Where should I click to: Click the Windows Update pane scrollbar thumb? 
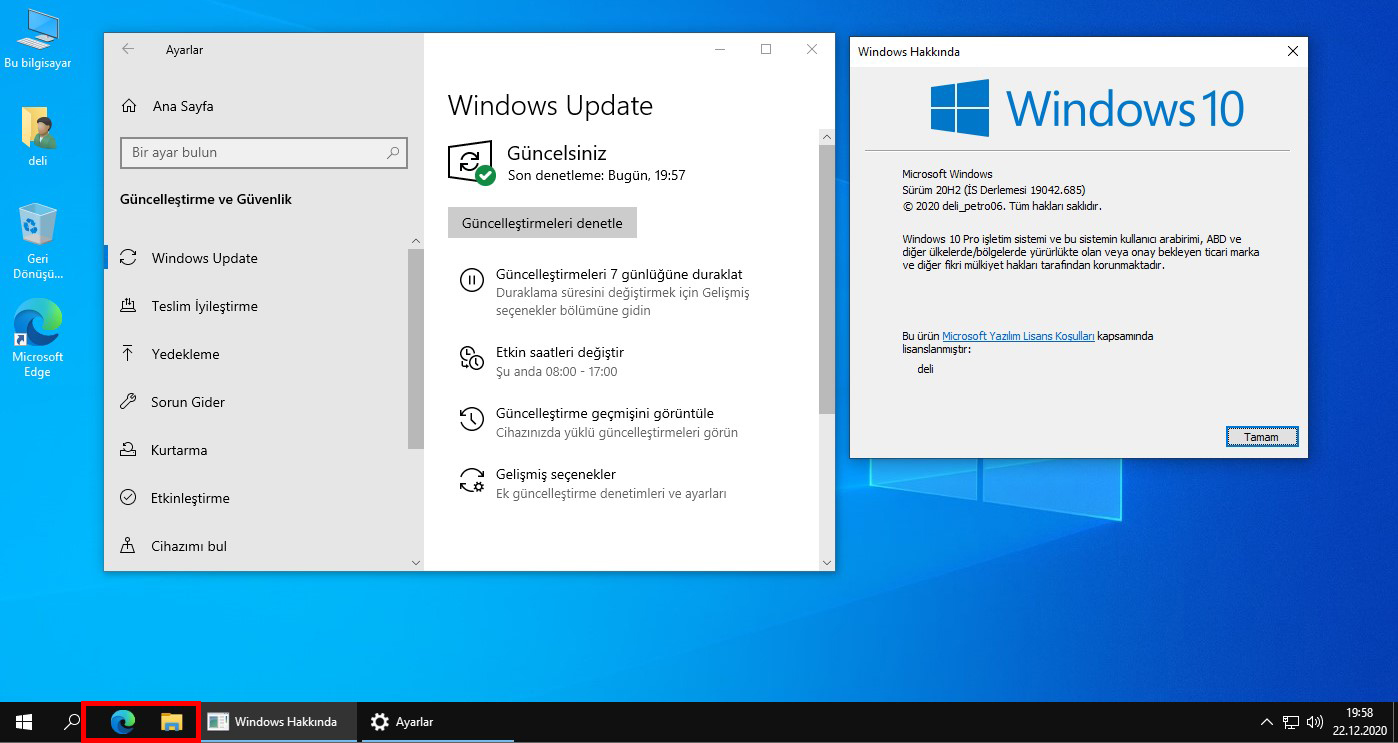(x=826, y=278)
